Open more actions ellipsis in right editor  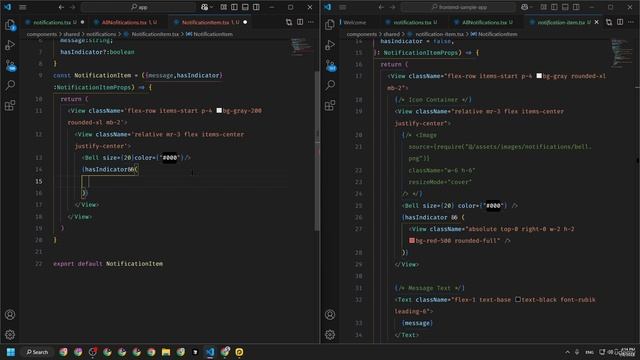[631, 22]
